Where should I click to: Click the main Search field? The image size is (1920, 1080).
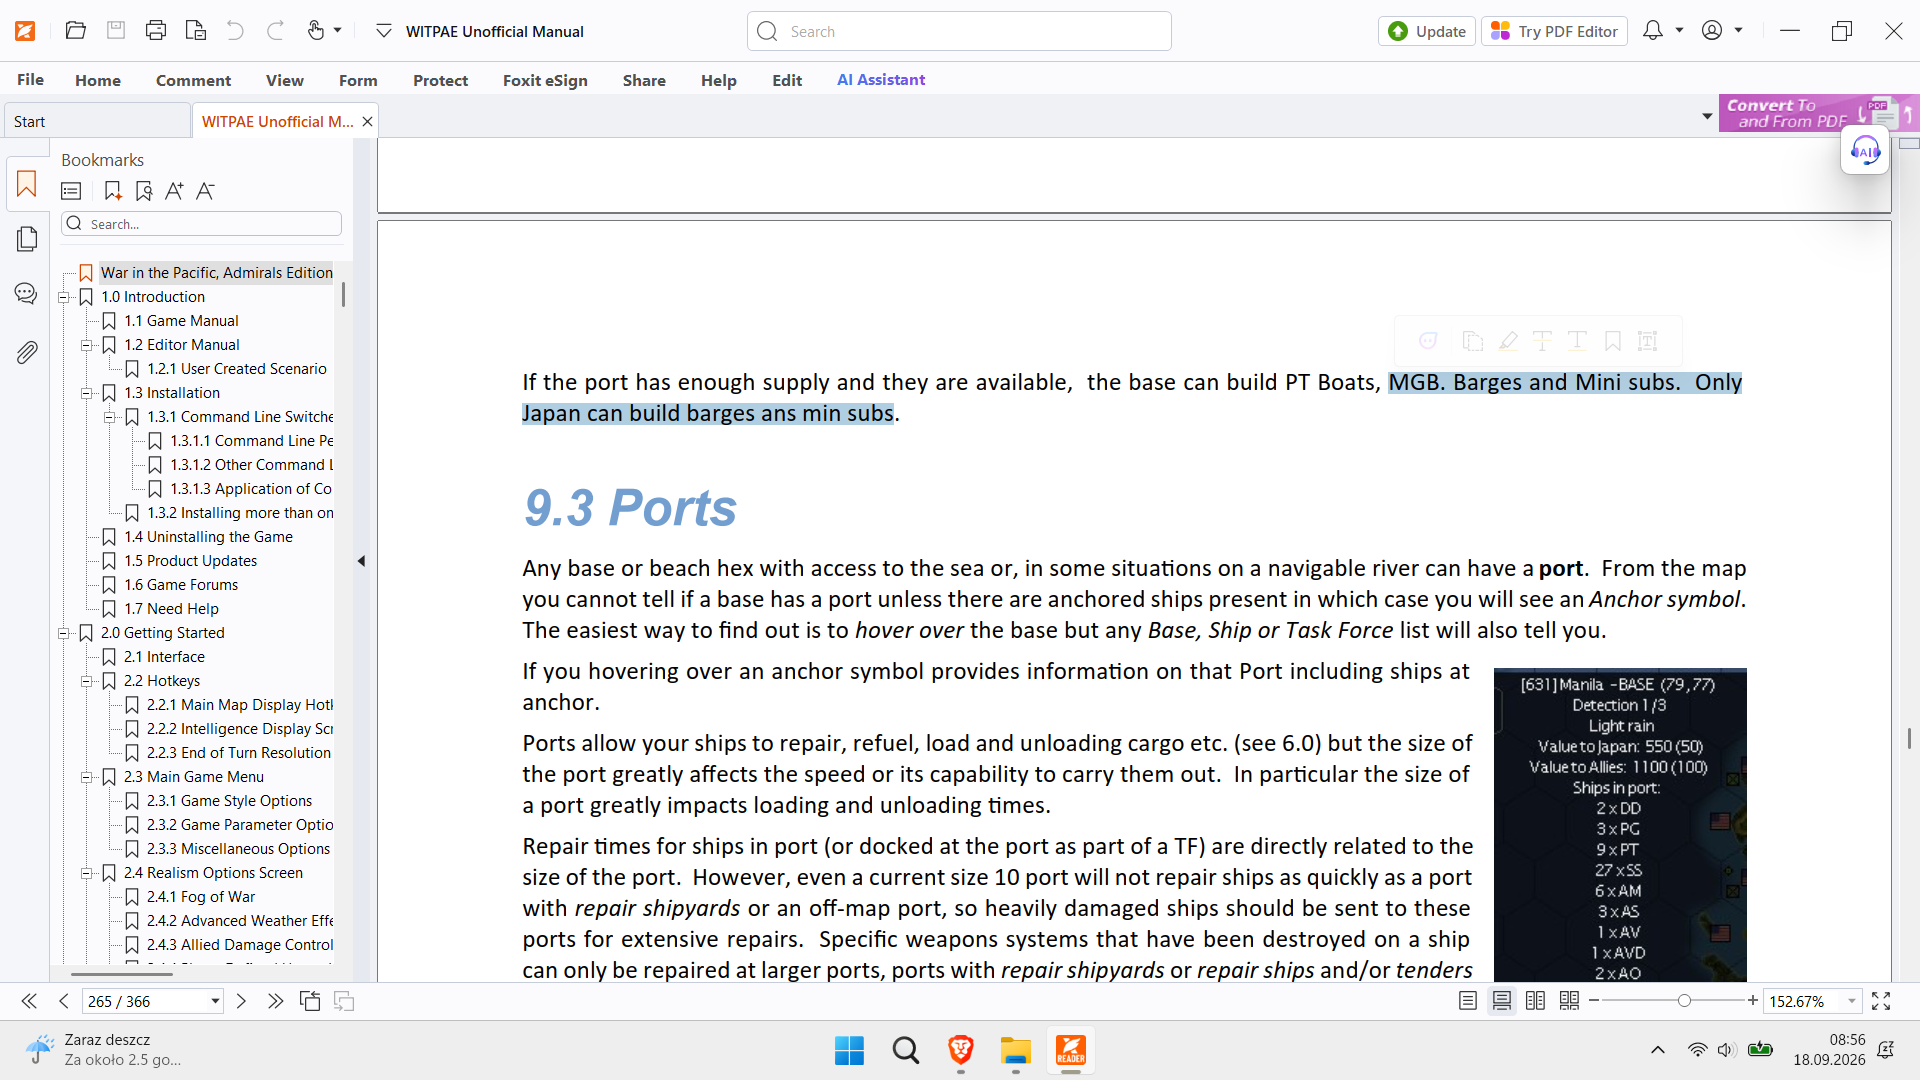tap(959, 31)
